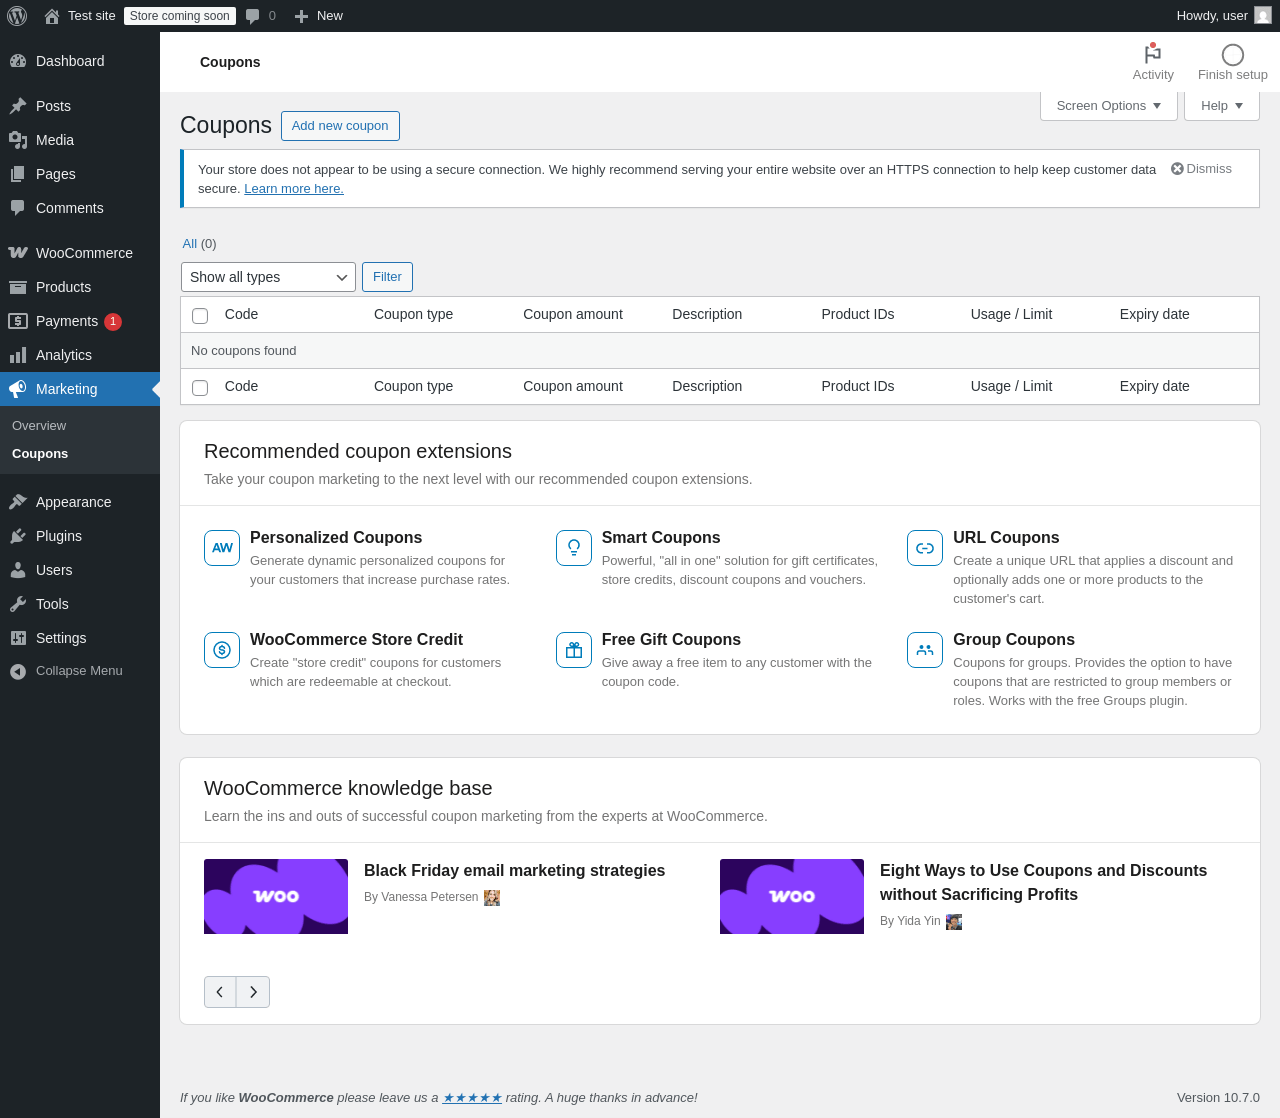
Task: Expand the Help tab
Action: click(x=1221, y=106)
